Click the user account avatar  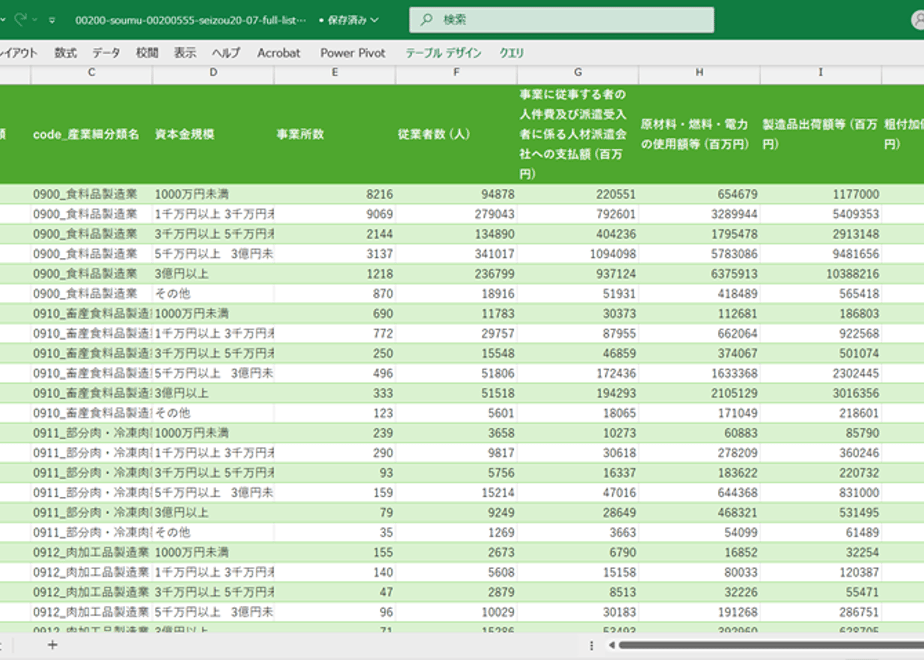click(x=918, y=19)
